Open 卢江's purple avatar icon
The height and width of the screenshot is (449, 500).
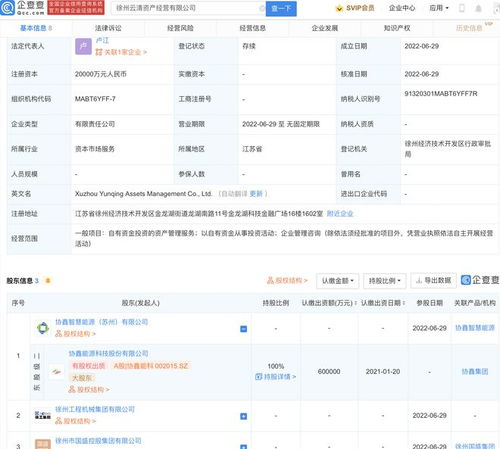83,47
